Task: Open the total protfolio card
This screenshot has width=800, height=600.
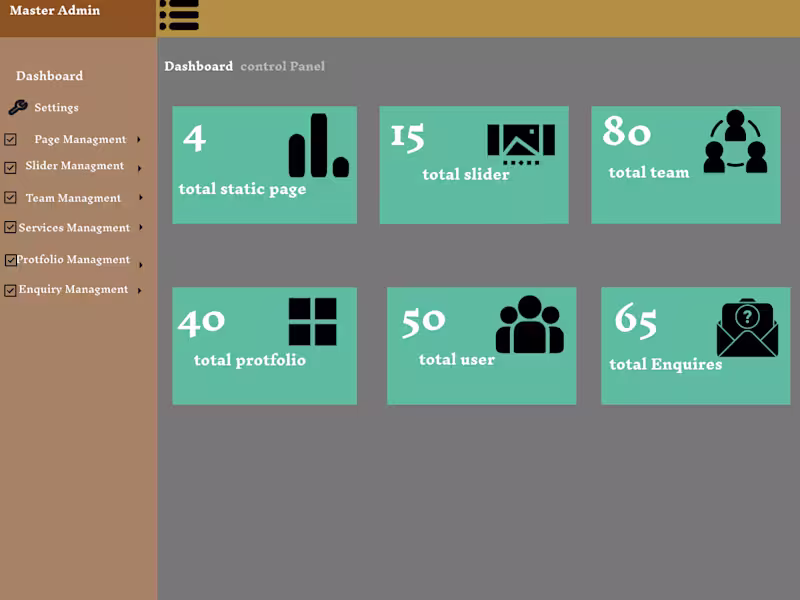Action: [264, 346]
